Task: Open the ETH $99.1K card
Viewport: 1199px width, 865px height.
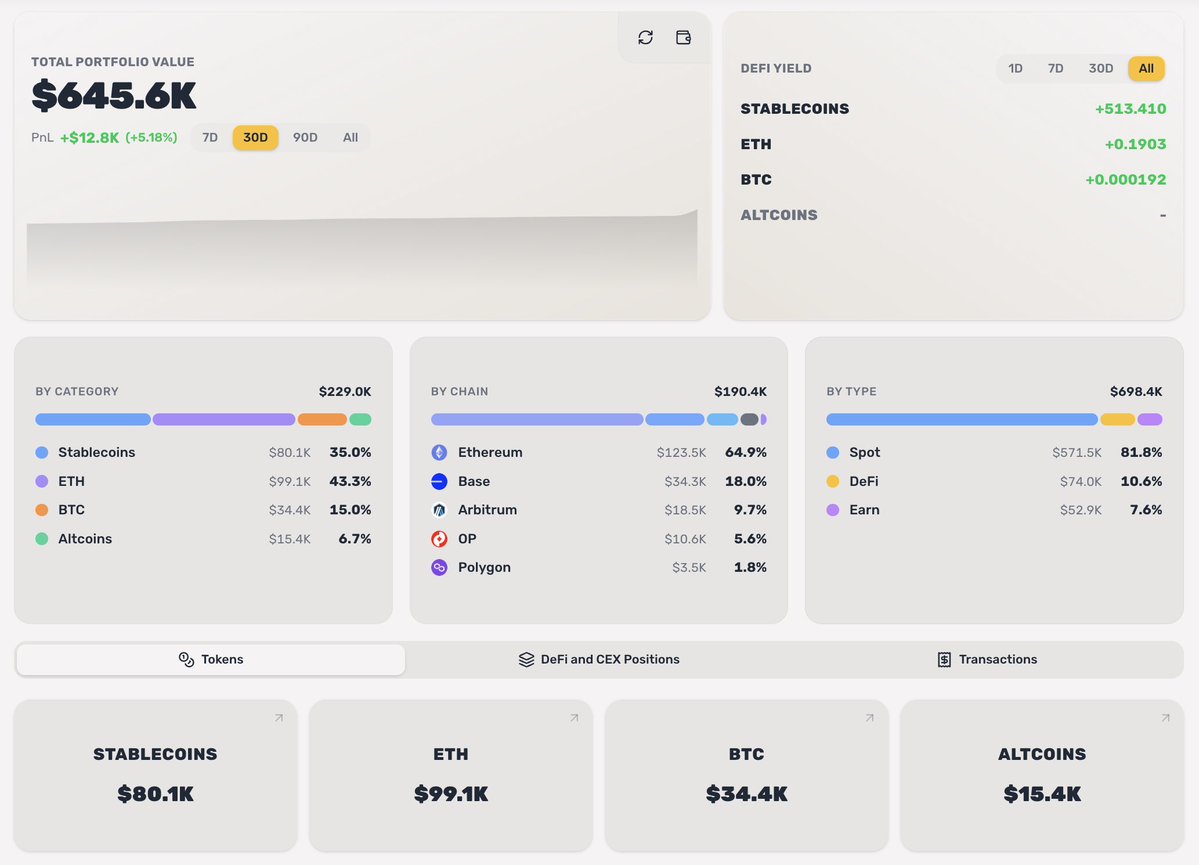Action: coord(451,775)
